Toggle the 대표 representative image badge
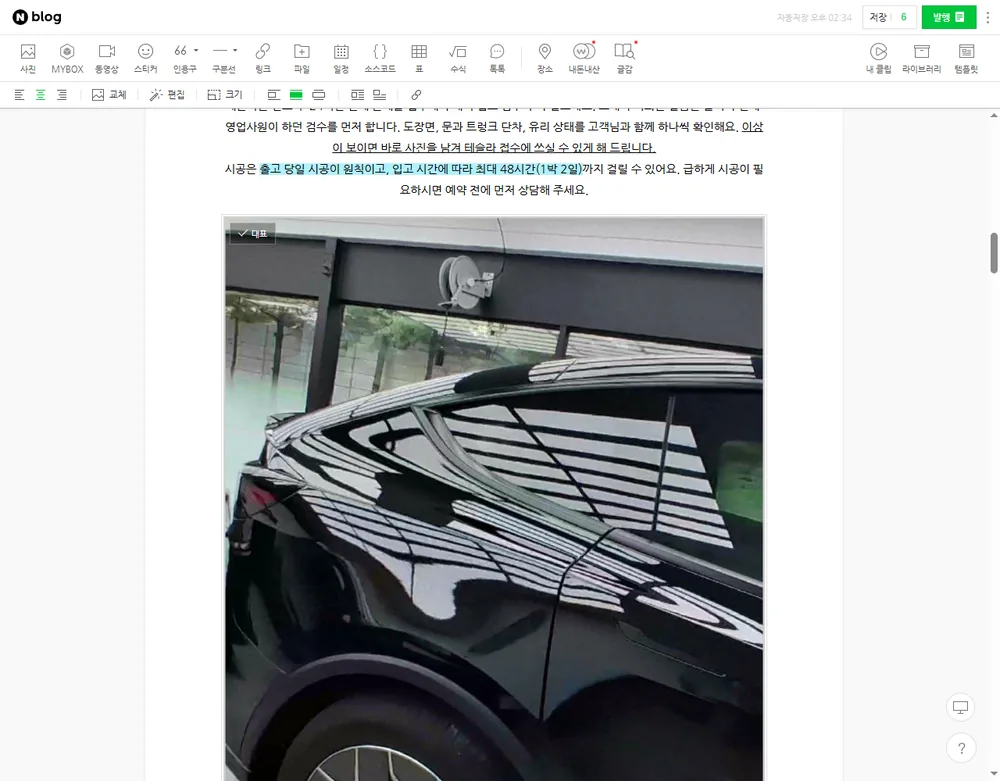 point(253,233)
